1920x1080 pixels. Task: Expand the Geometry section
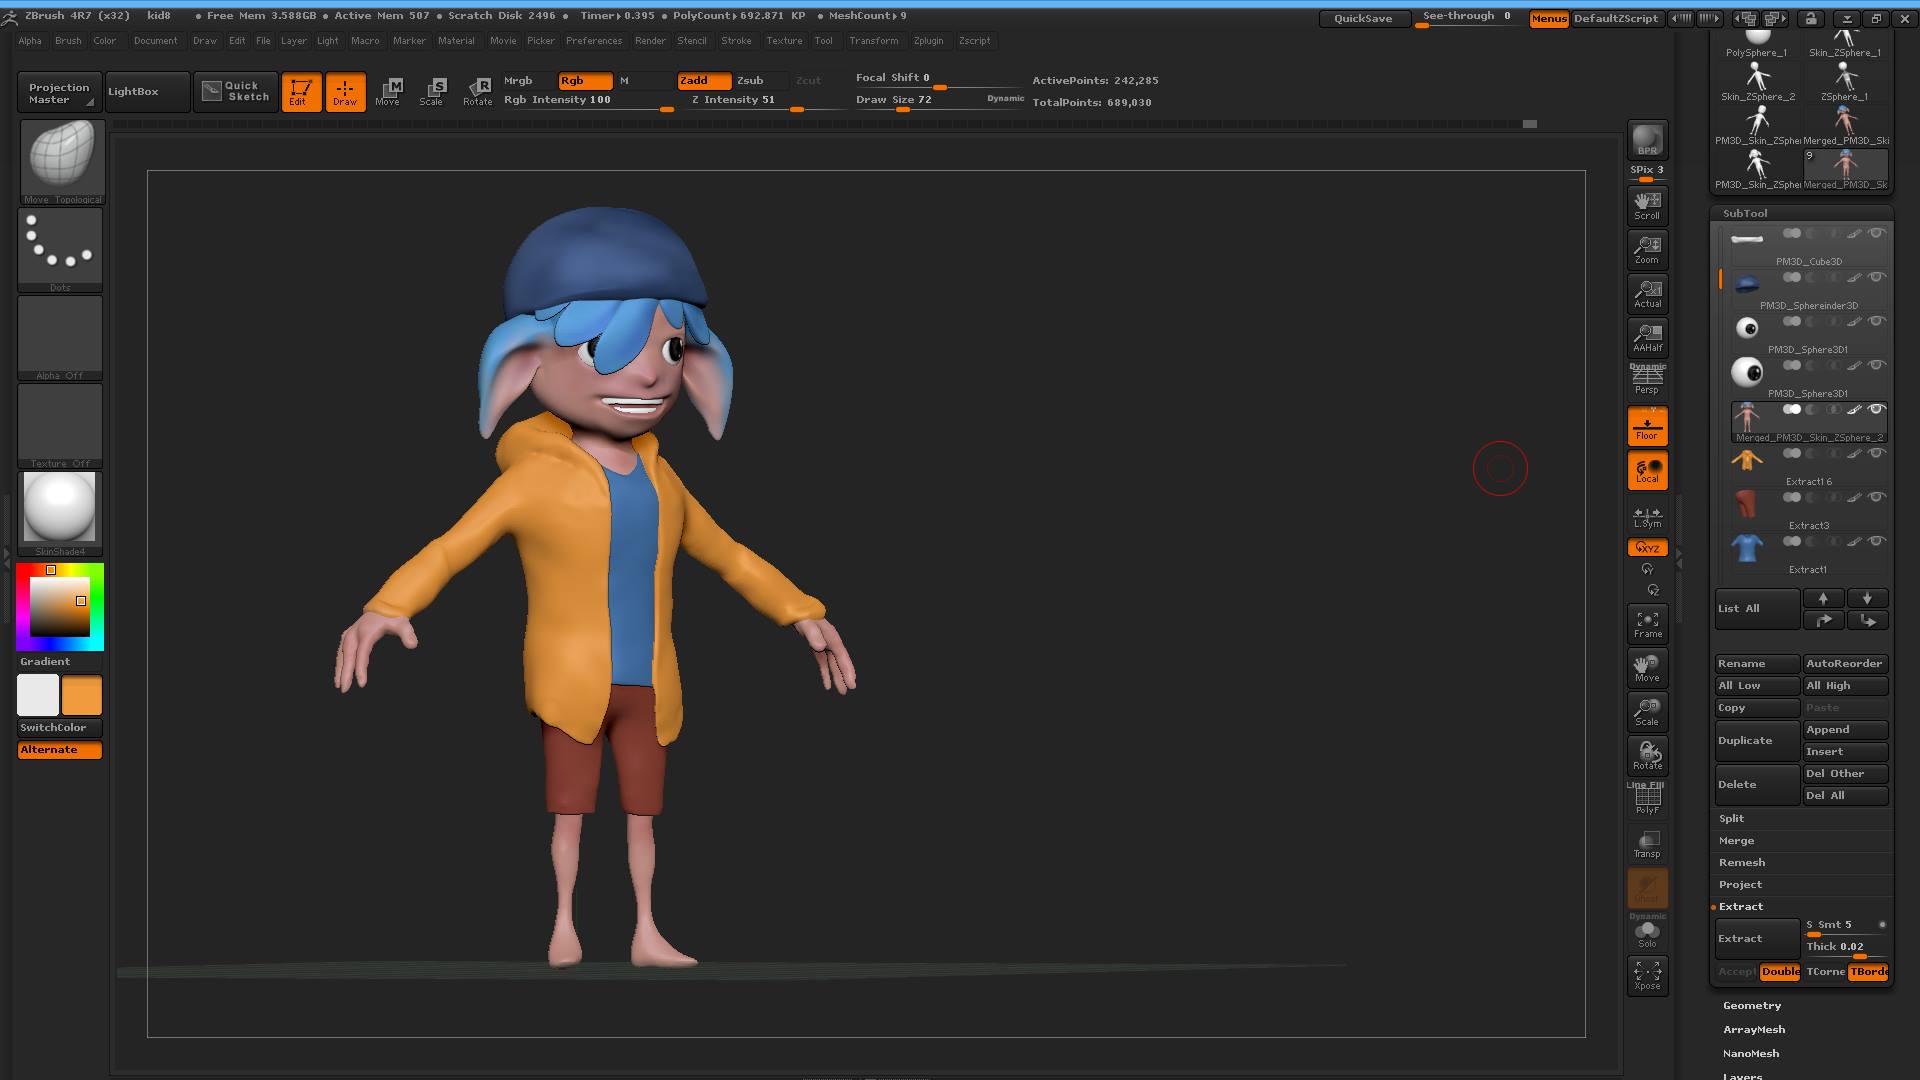[1751, 1006]
